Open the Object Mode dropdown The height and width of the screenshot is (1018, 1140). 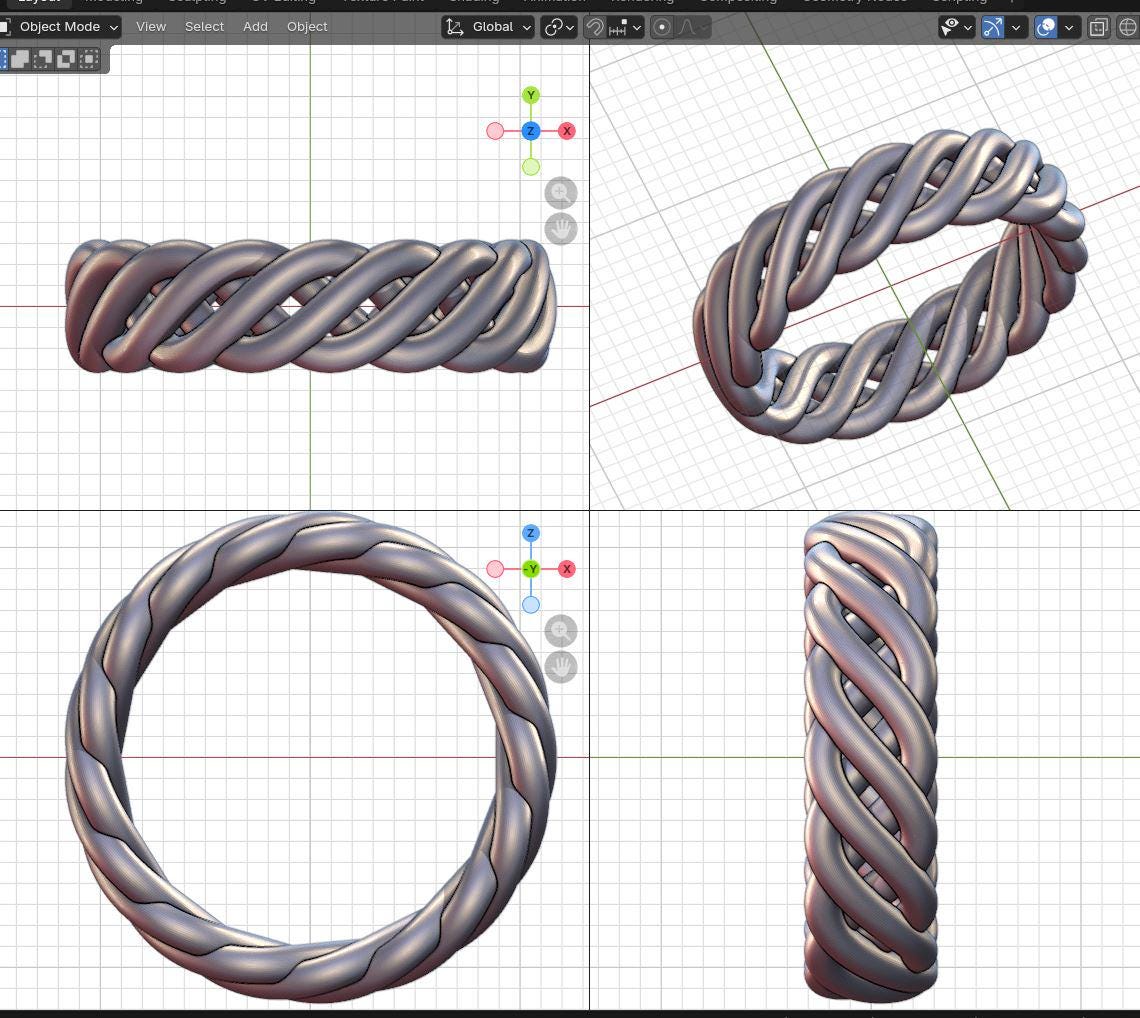click(x=60, y=27)
